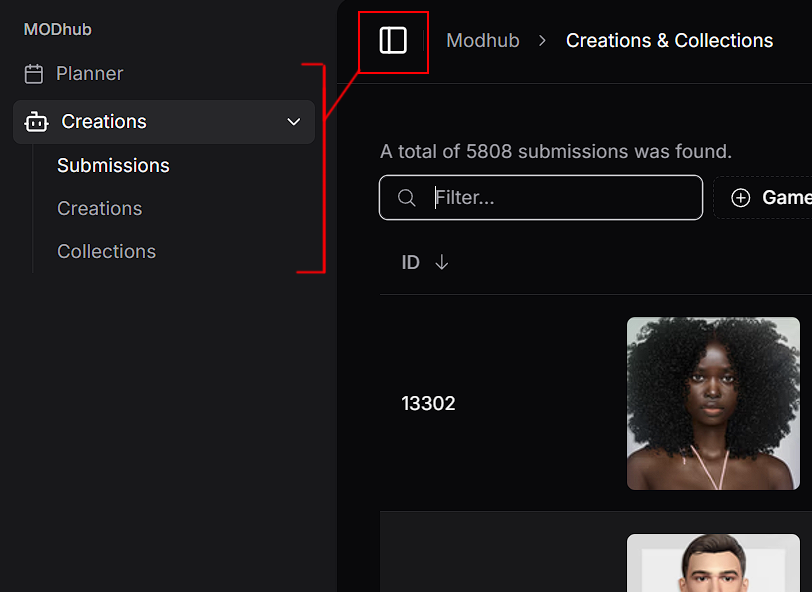This screenshot has height=592, width=812.
Task: Click the Creations & Collections breadcrumb
Action: tap(669, 40)
